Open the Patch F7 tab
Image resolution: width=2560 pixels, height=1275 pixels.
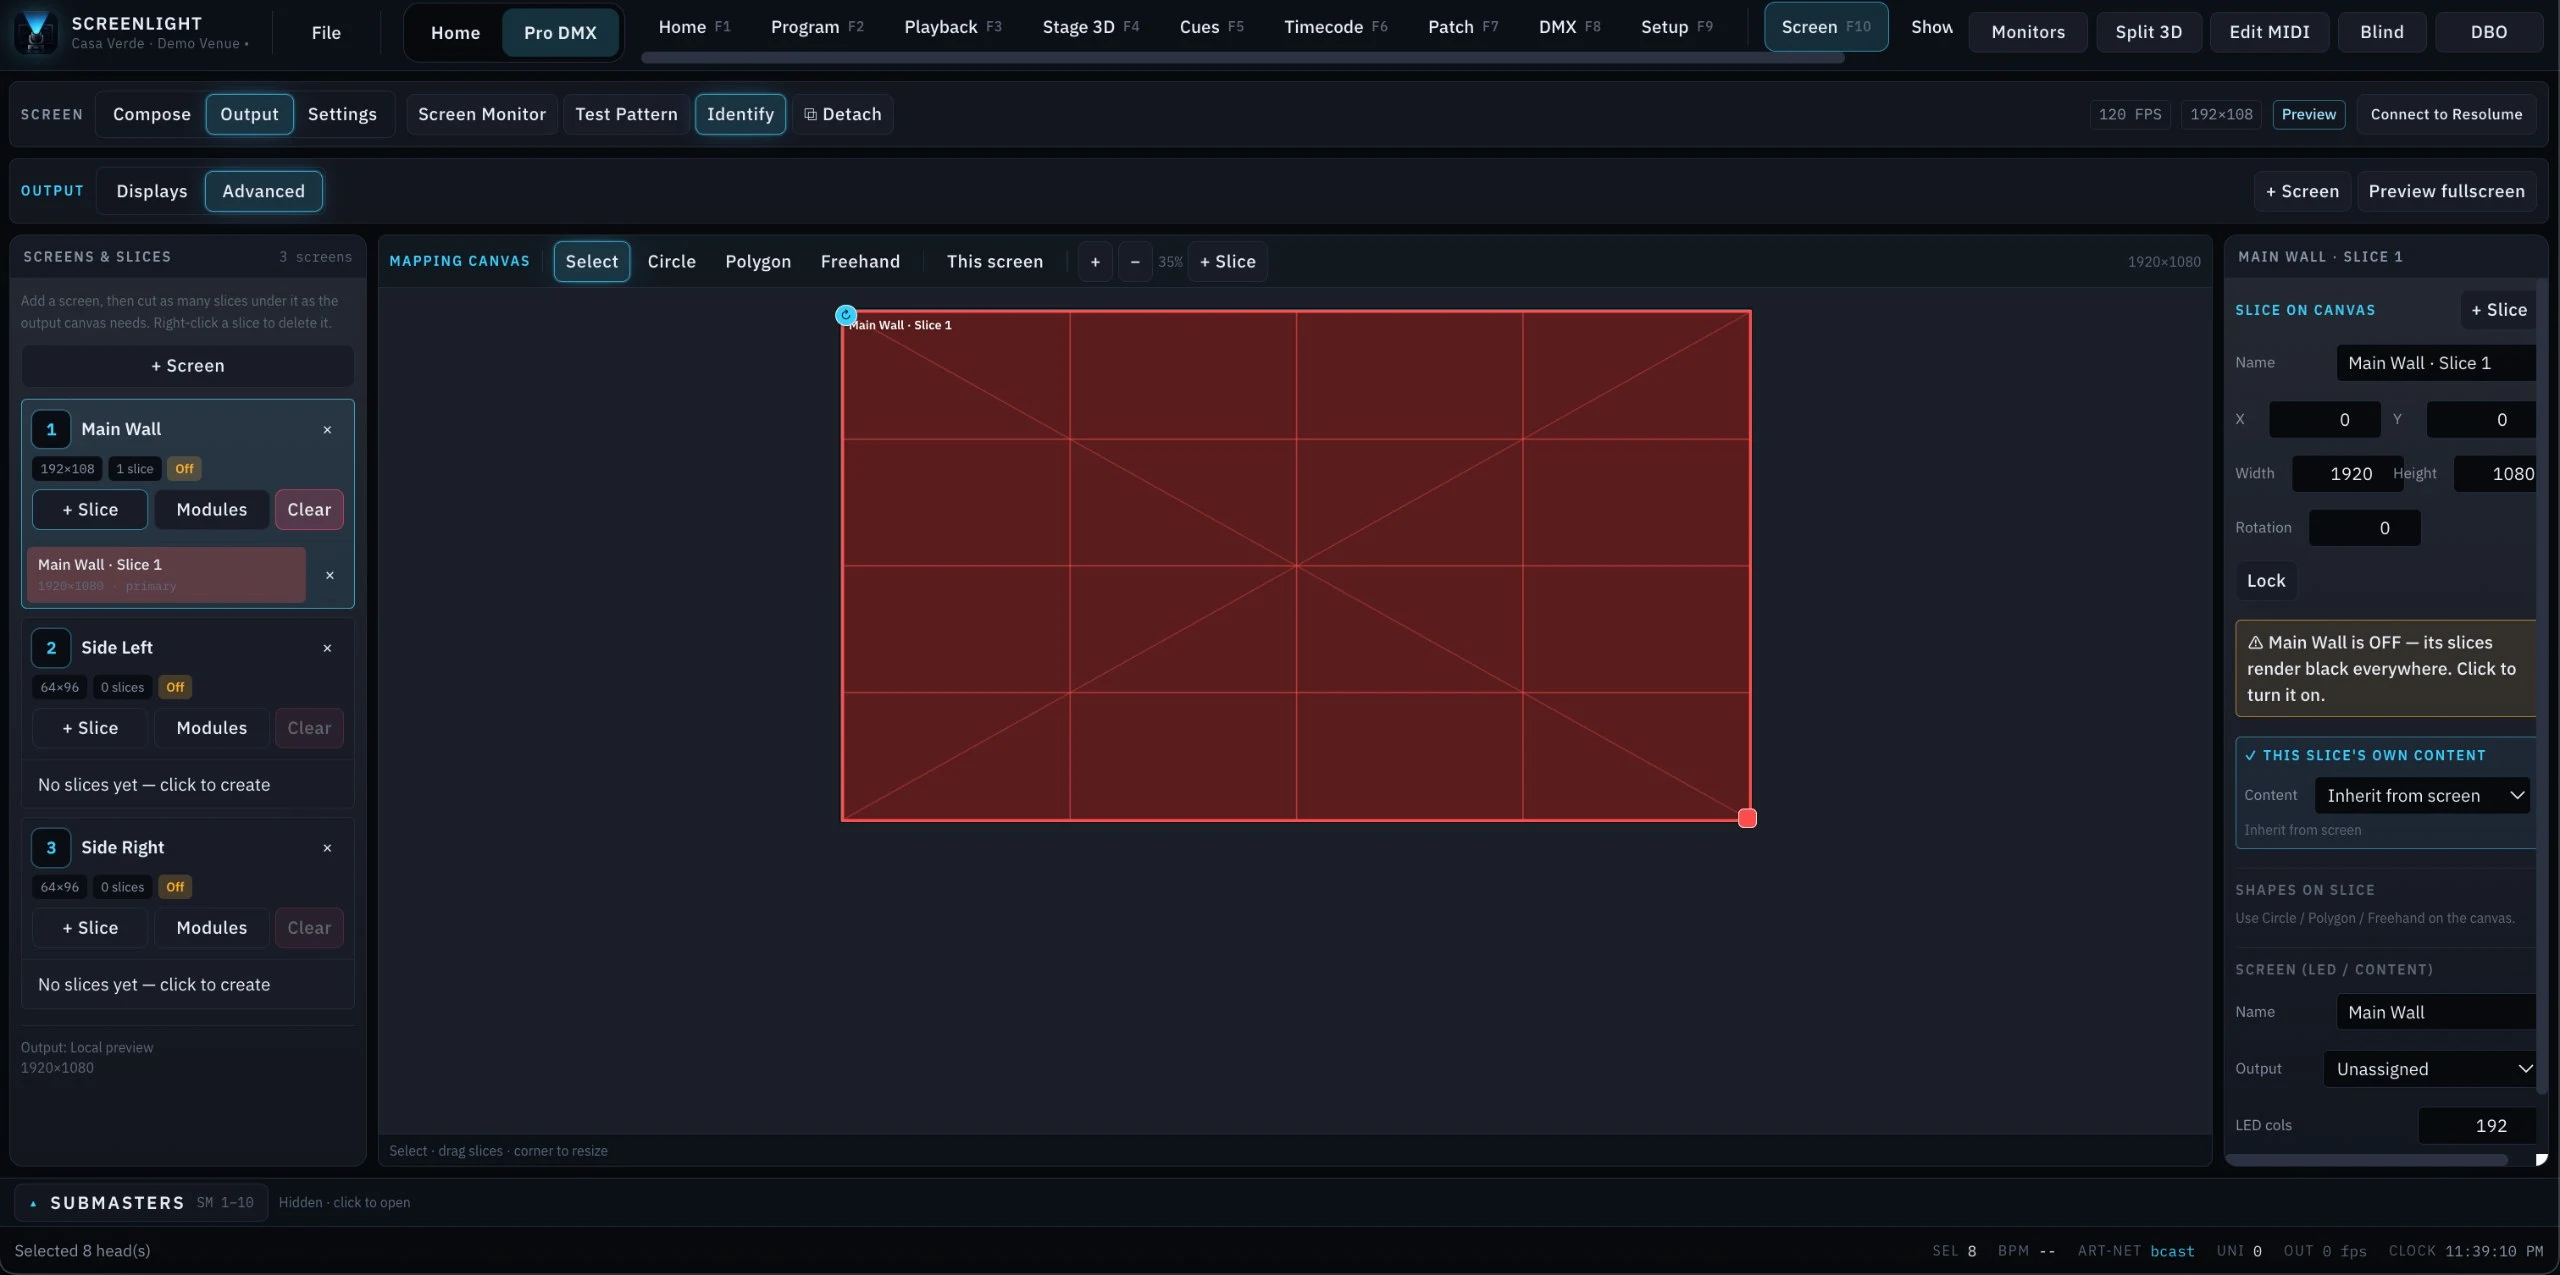[1463, 27]
